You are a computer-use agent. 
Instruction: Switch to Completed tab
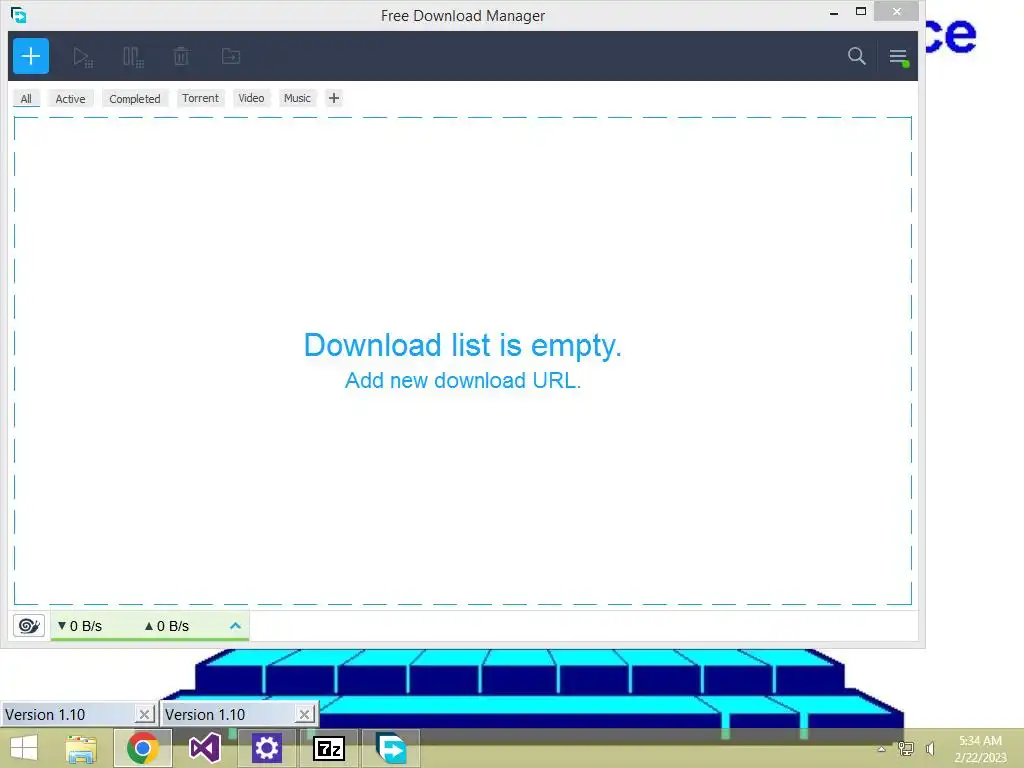135,99
